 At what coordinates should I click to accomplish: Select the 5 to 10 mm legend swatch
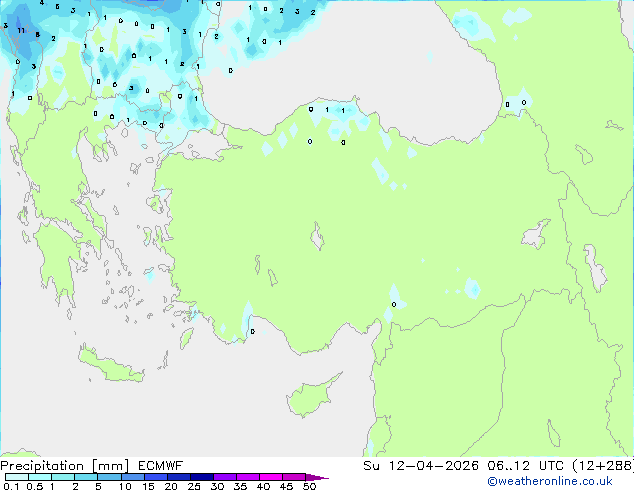109,477
